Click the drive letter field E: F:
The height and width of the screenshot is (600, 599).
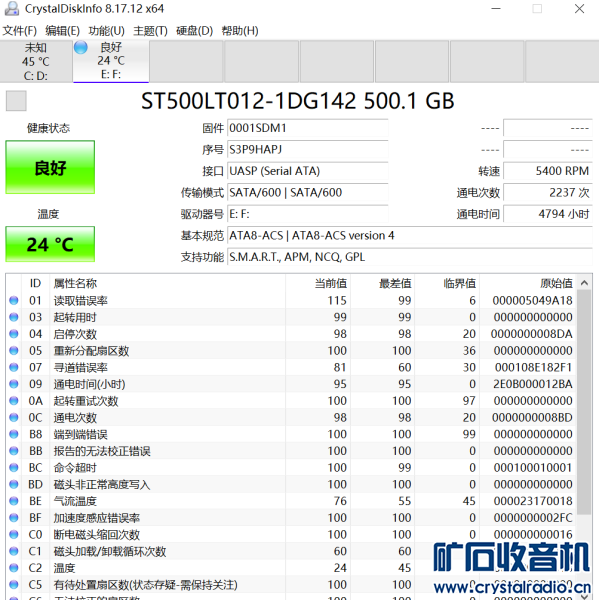pyautogui.click(x=308, y=214)
